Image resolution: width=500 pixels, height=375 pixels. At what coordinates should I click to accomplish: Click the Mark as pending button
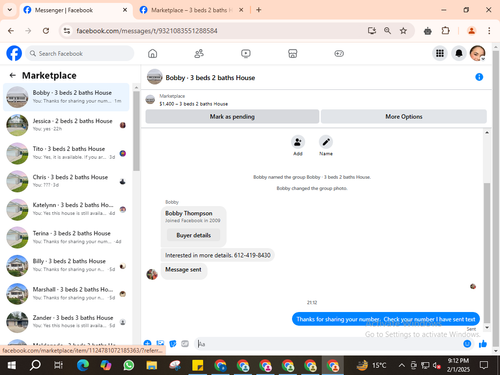pos(232,116)
